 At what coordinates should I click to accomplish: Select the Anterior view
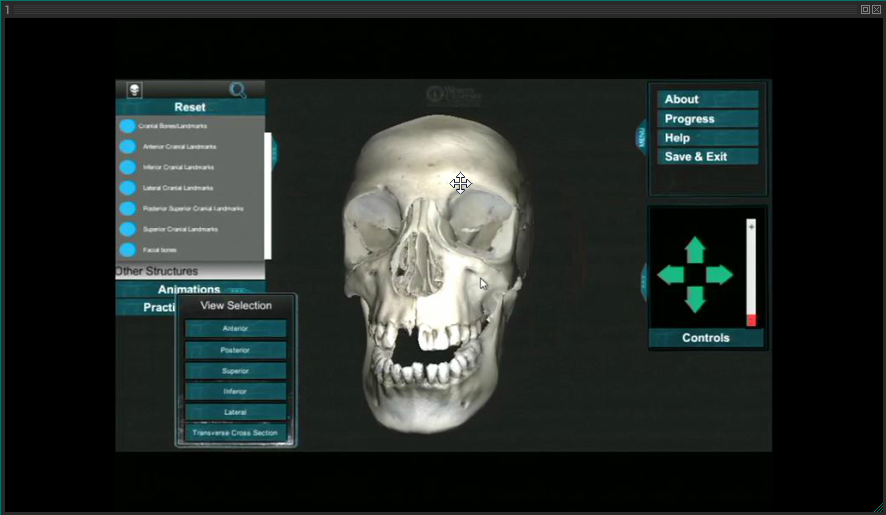[235, 328]
